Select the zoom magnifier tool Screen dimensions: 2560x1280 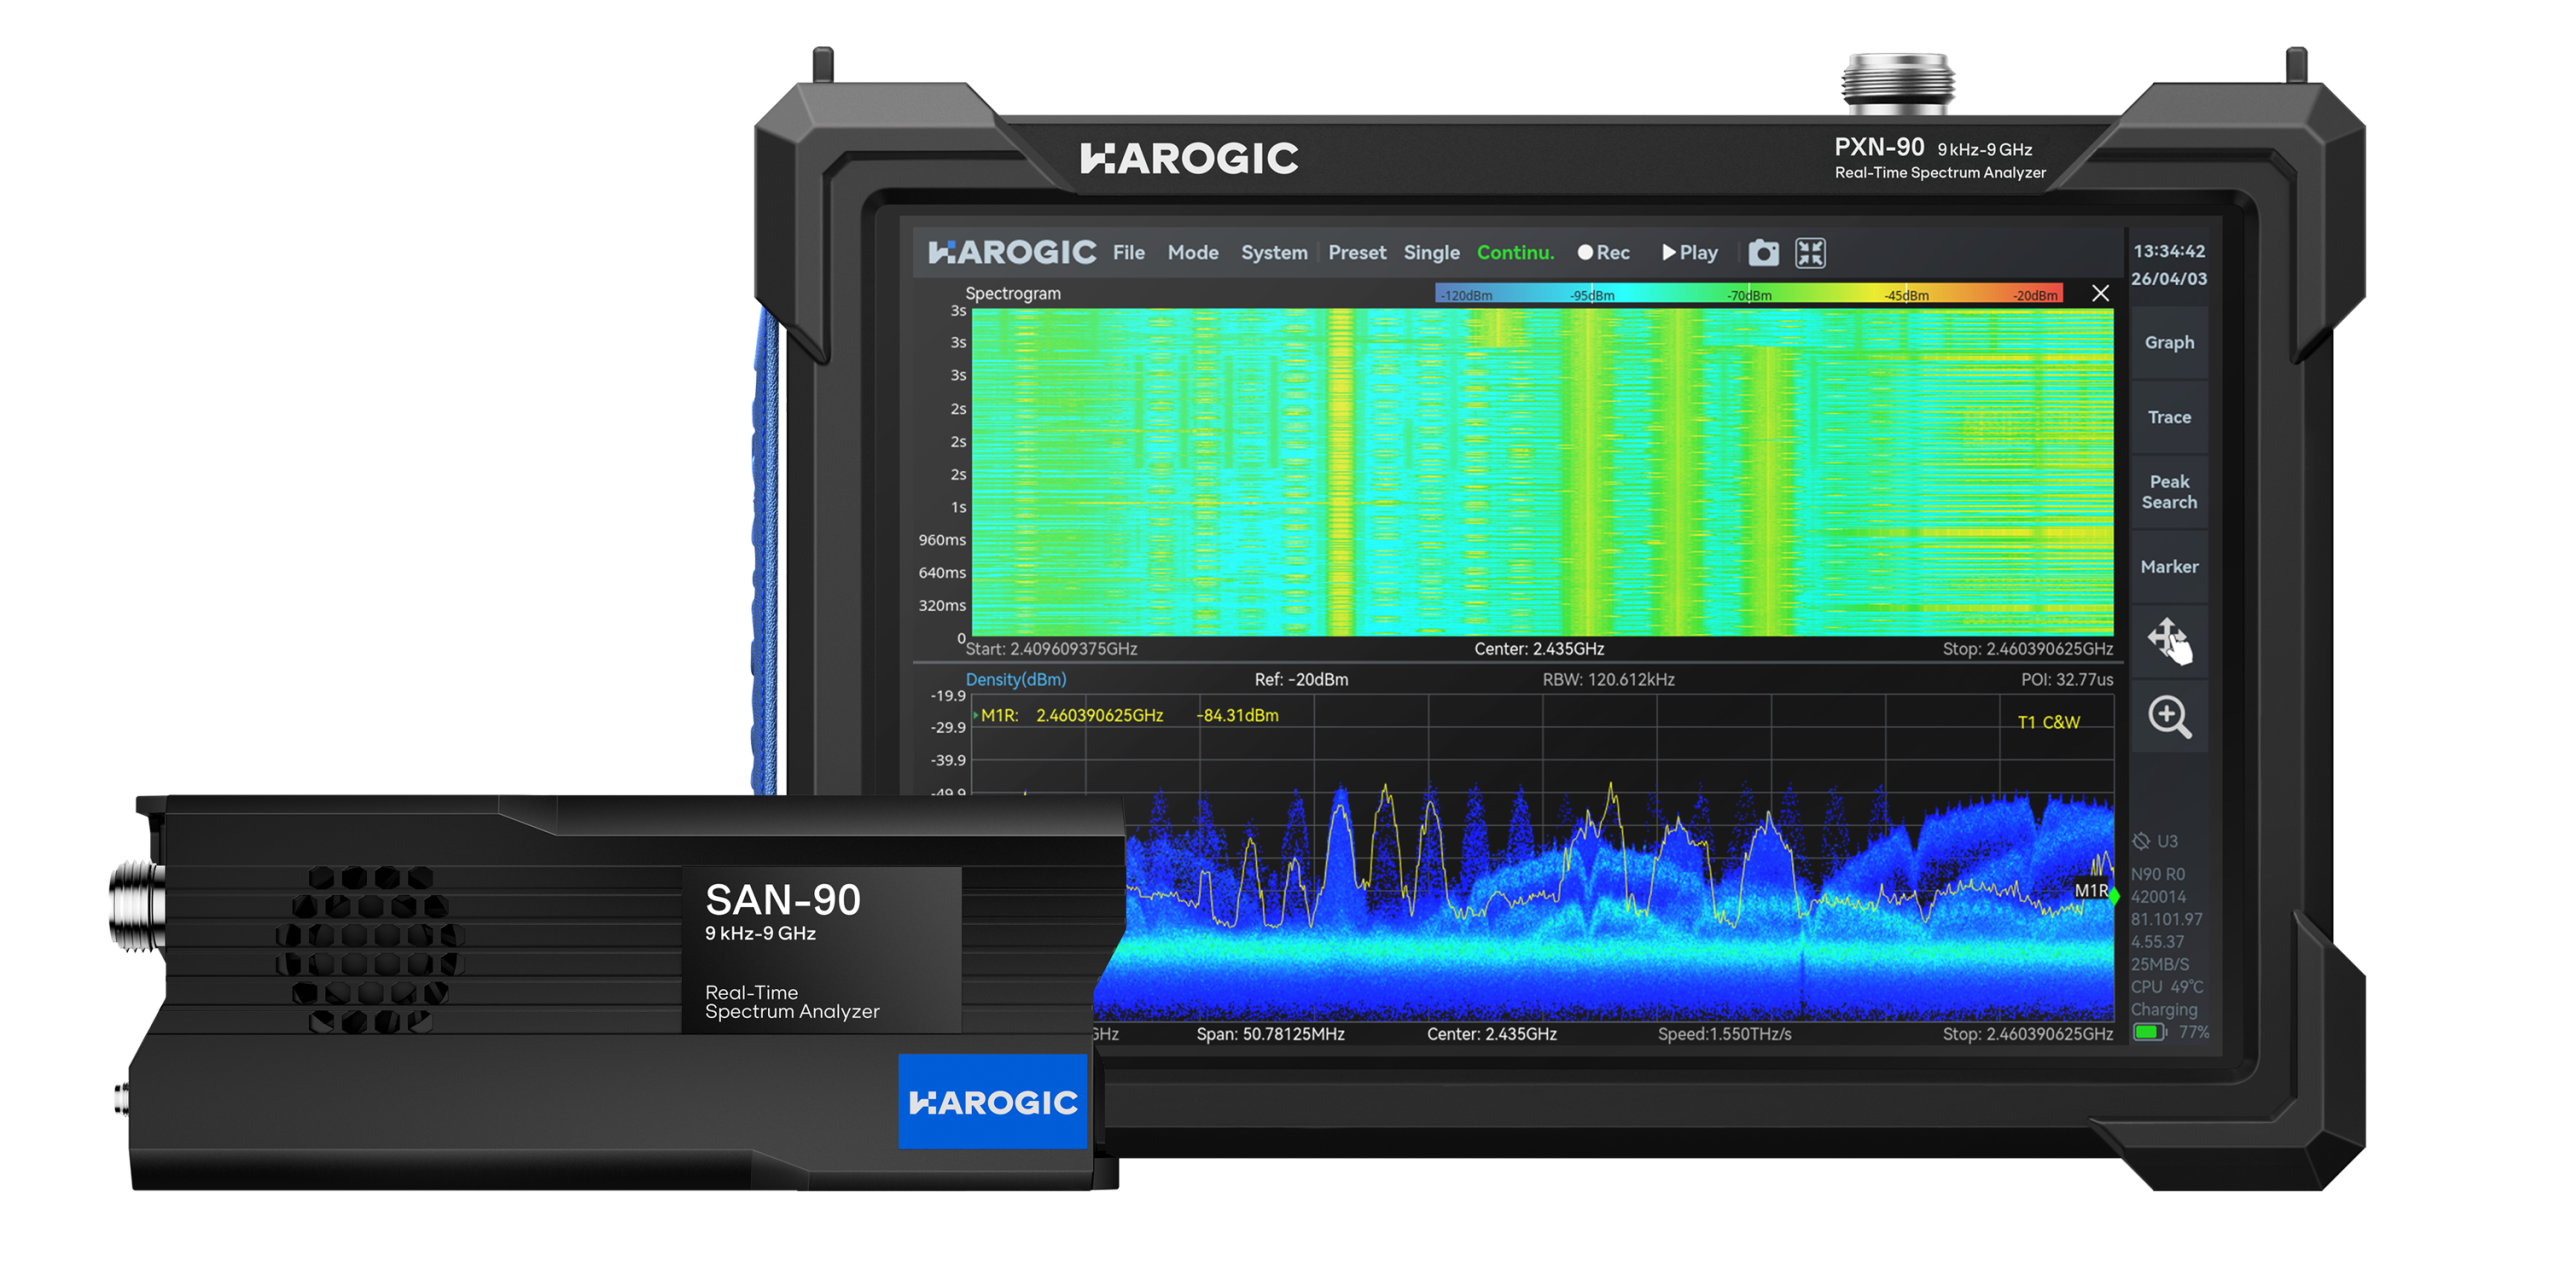(x=2168, y=716)
